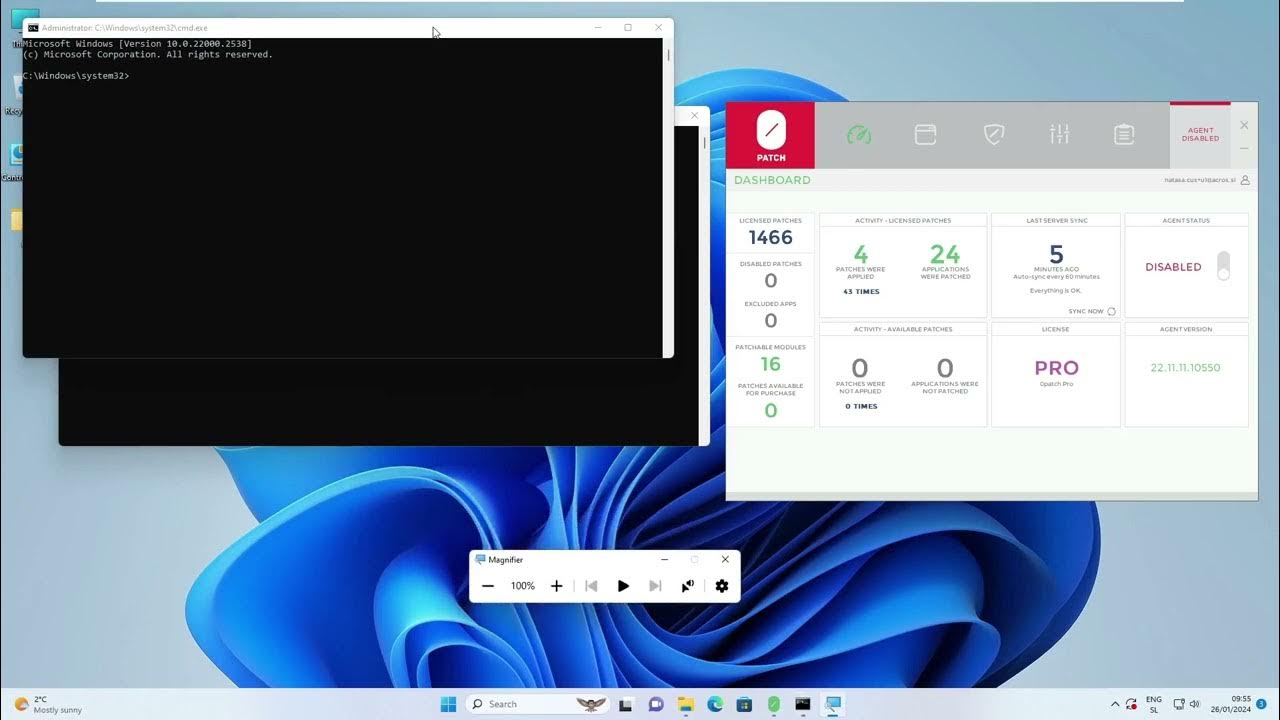Screen dimensions: 1280x720
Task: Open Microsoft Store from the taskbar
Action: (x=744, y=704)
